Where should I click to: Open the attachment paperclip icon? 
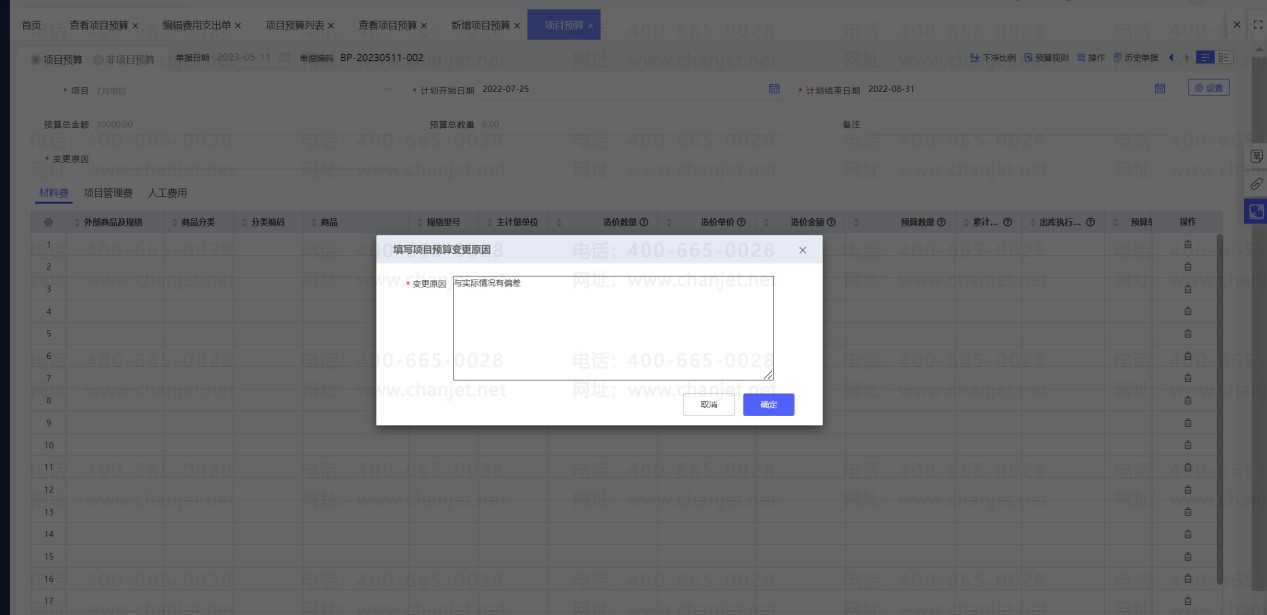point(1257,185)
